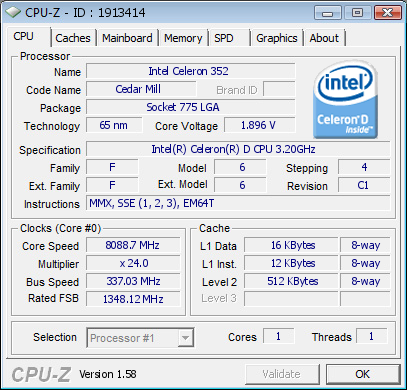Open the Graphics tab
Viewport: 407px width, 390px height.
click(x=277, y=38)
